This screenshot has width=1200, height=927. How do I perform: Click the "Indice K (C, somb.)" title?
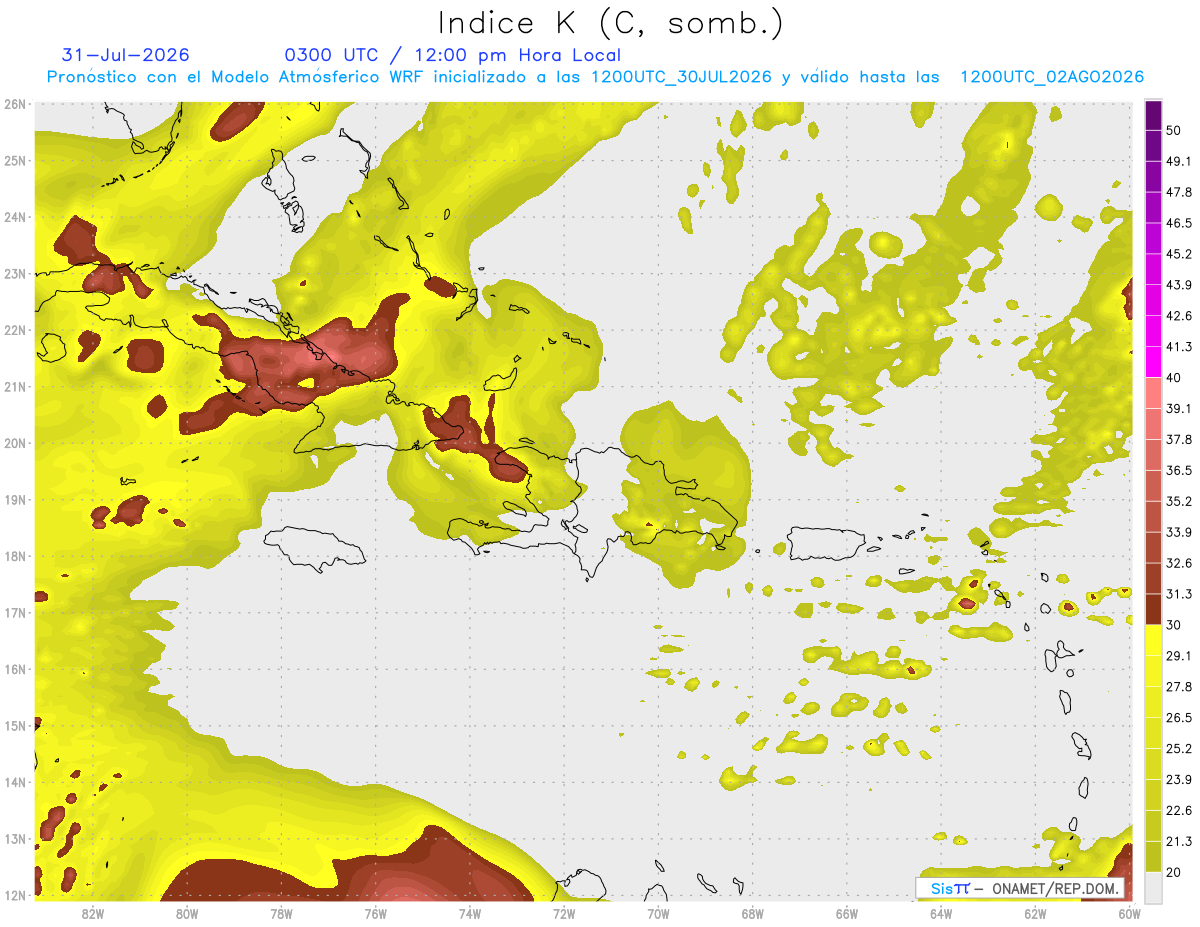point(610,23)
